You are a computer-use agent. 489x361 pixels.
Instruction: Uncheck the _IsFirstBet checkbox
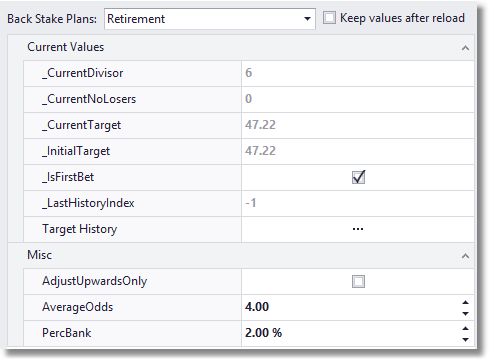point(358,177)
